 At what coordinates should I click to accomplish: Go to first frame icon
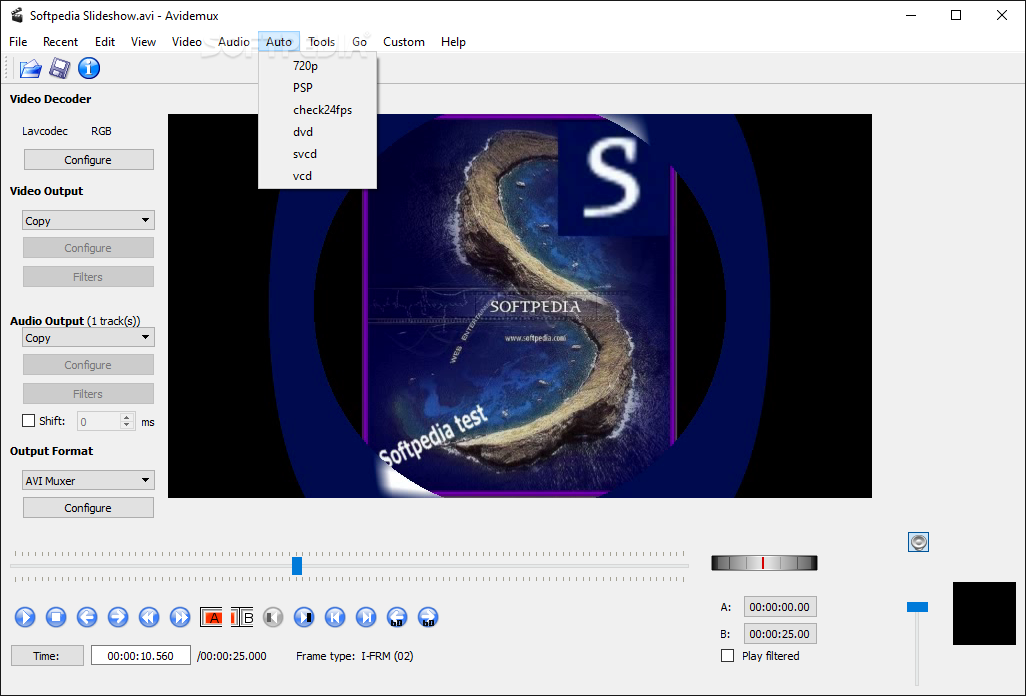pyautogui.click(x=335, y=617)
